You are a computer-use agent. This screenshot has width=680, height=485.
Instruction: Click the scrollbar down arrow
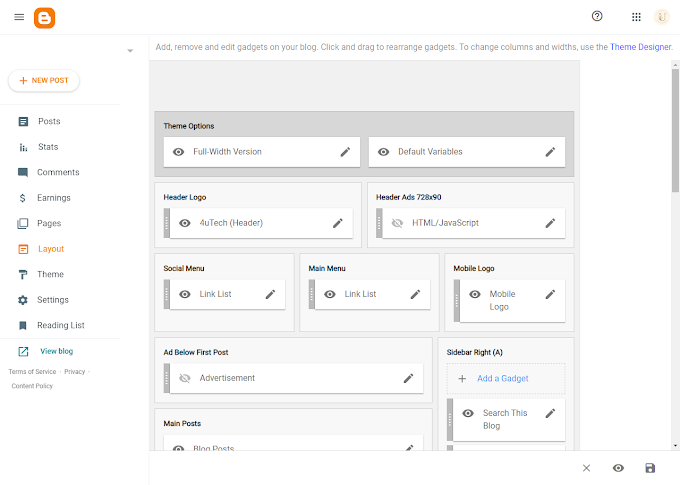click(x=675, y=446)
